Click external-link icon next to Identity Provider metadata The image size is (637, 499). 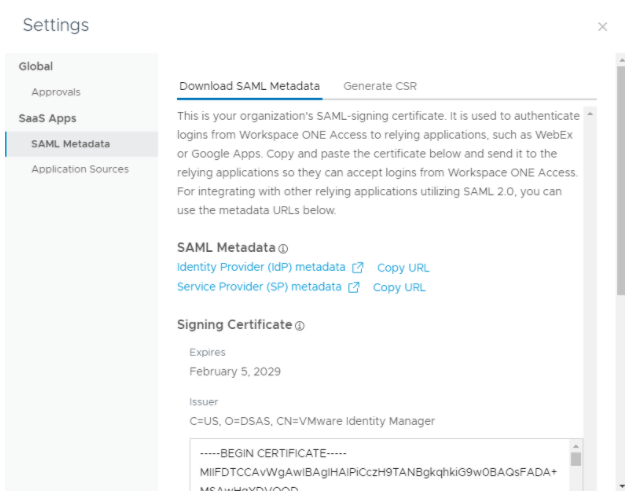click(357, 268)
